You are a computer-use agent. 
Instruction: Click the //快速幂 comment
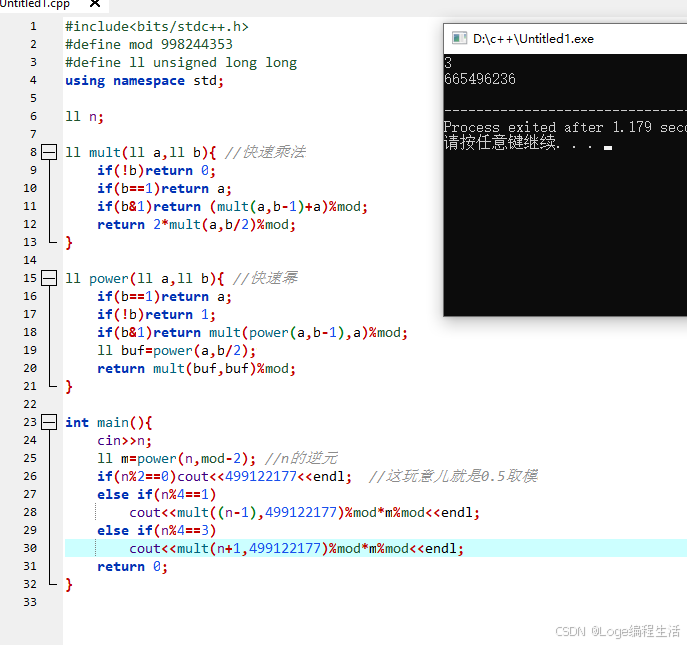click(265, 278)
